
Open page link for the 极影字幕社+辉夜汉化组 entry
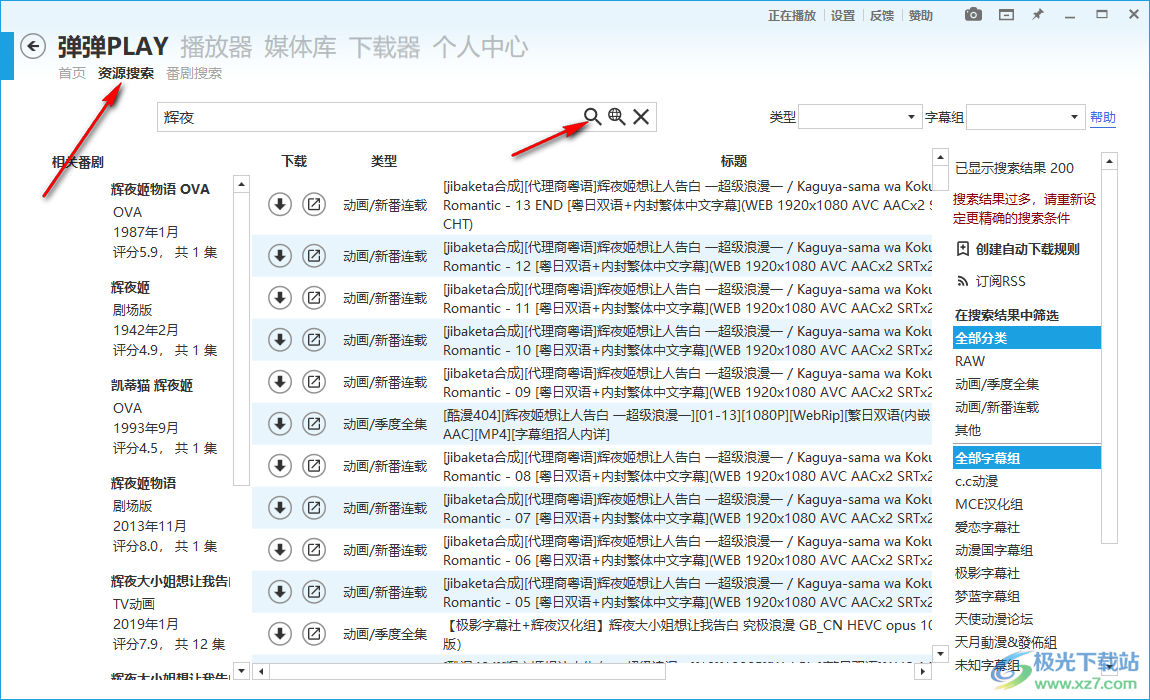point(314,634)
